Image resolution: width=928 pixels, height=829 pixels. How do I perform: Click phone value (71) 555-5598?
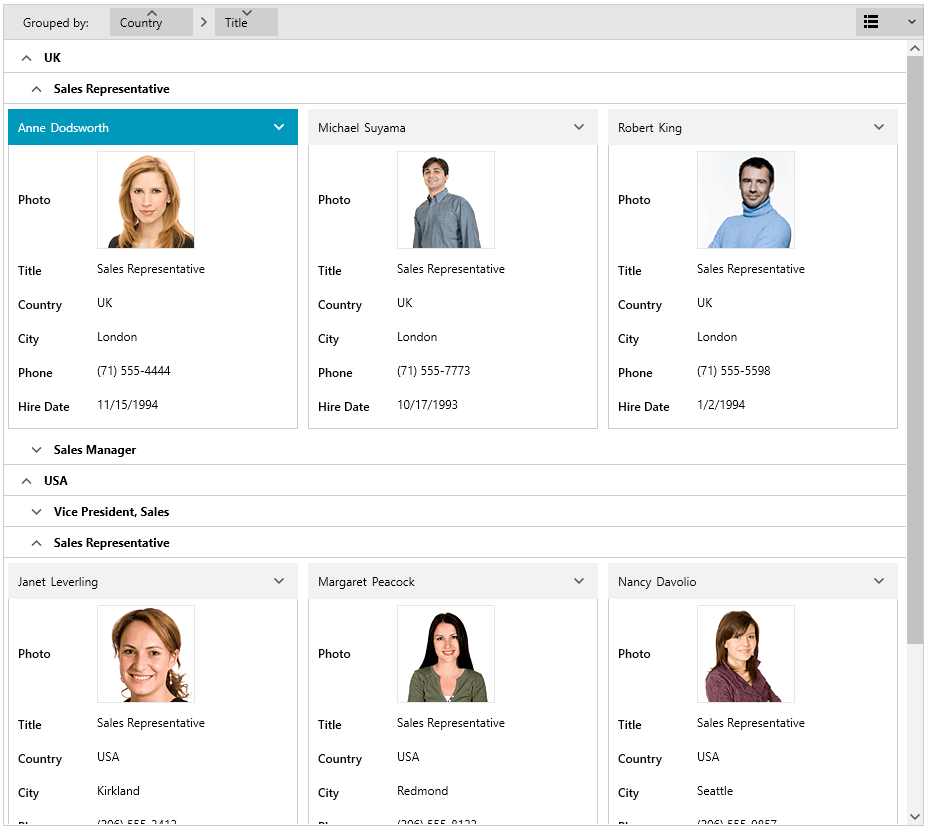[x=734, y=371]
